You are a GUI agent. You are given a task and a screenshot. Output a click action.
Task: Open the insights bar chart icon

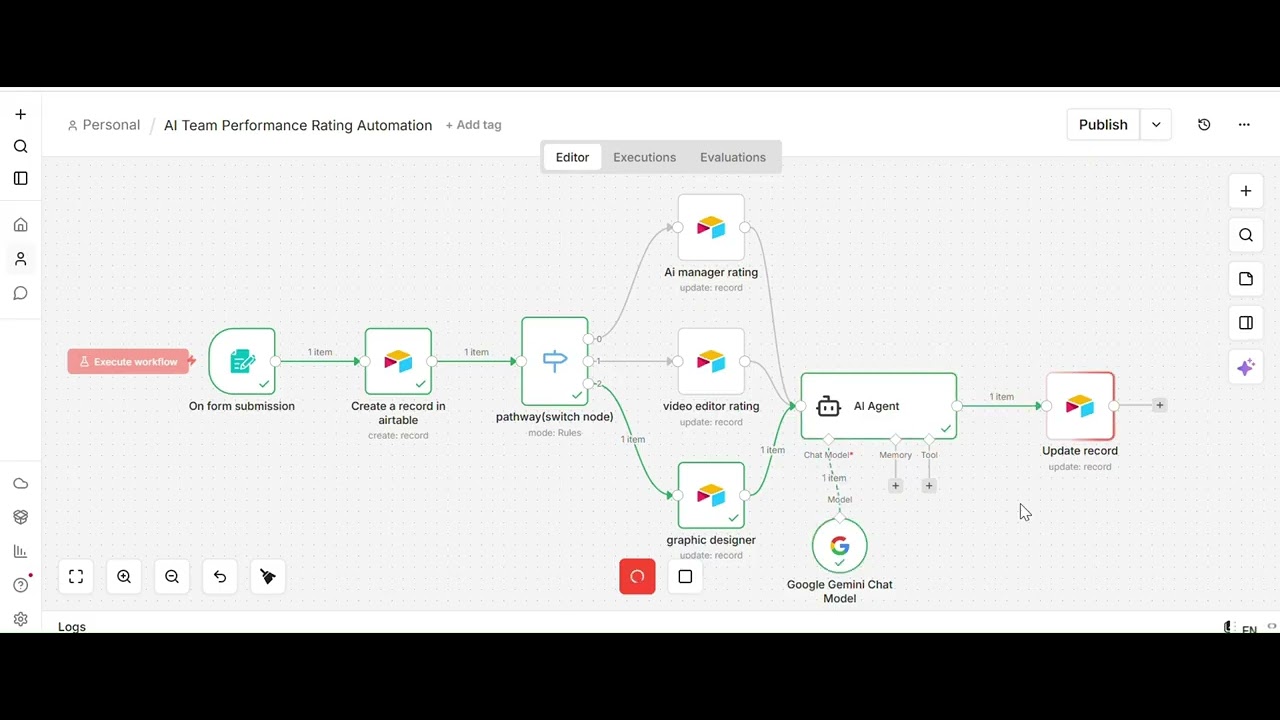tap(20, 551)
